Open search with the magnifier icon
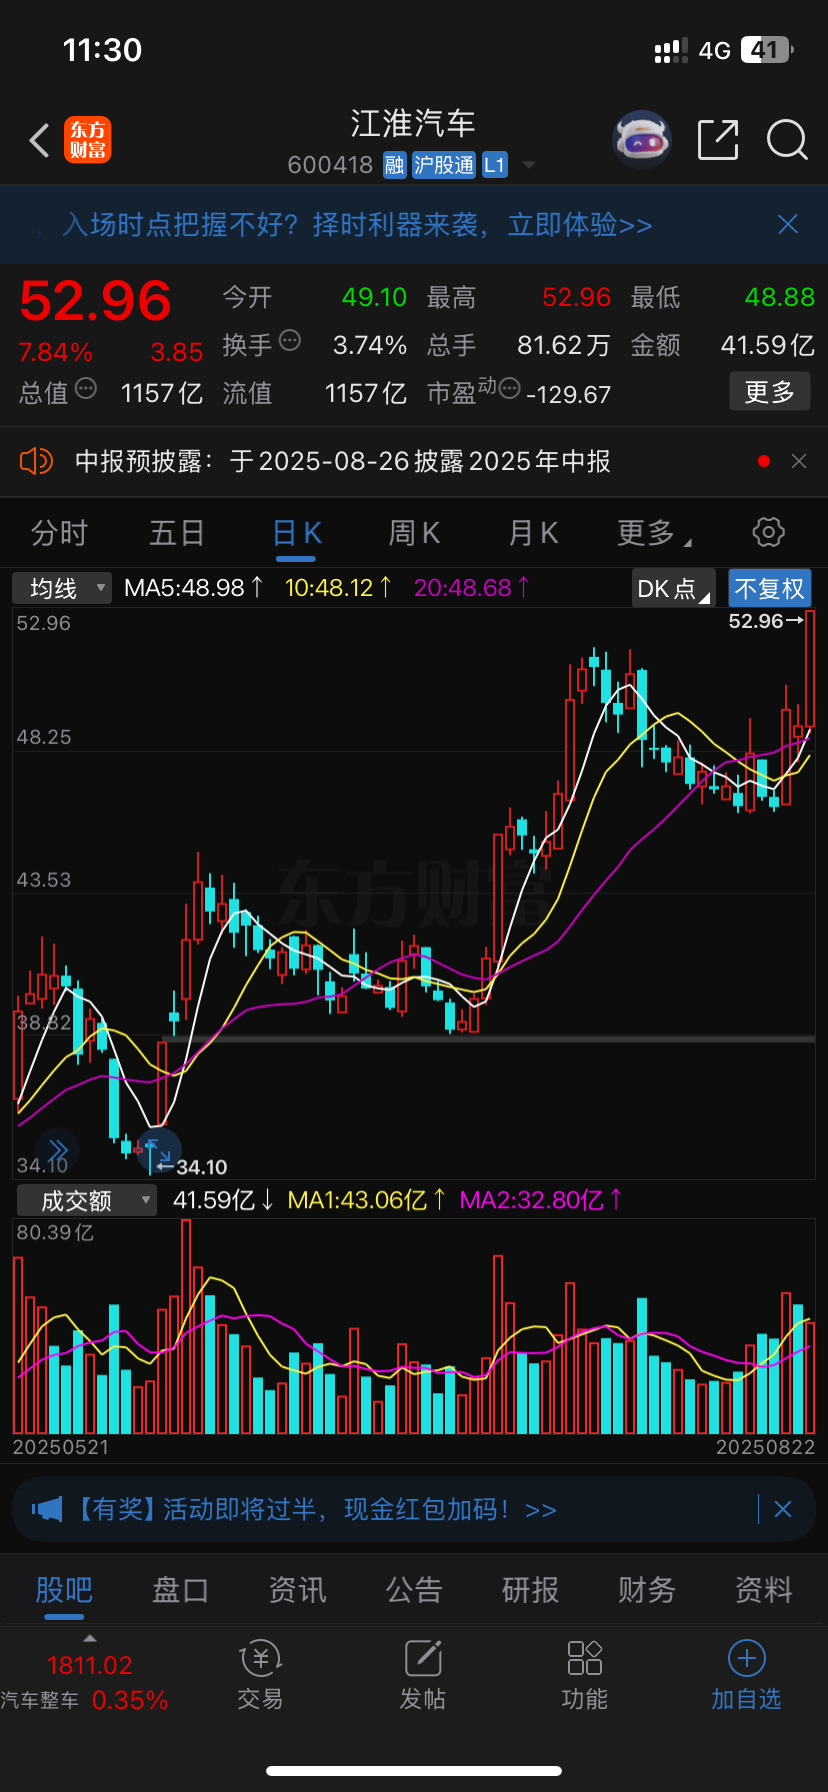This screenshot has height=1792, width=828. [787, 140]
